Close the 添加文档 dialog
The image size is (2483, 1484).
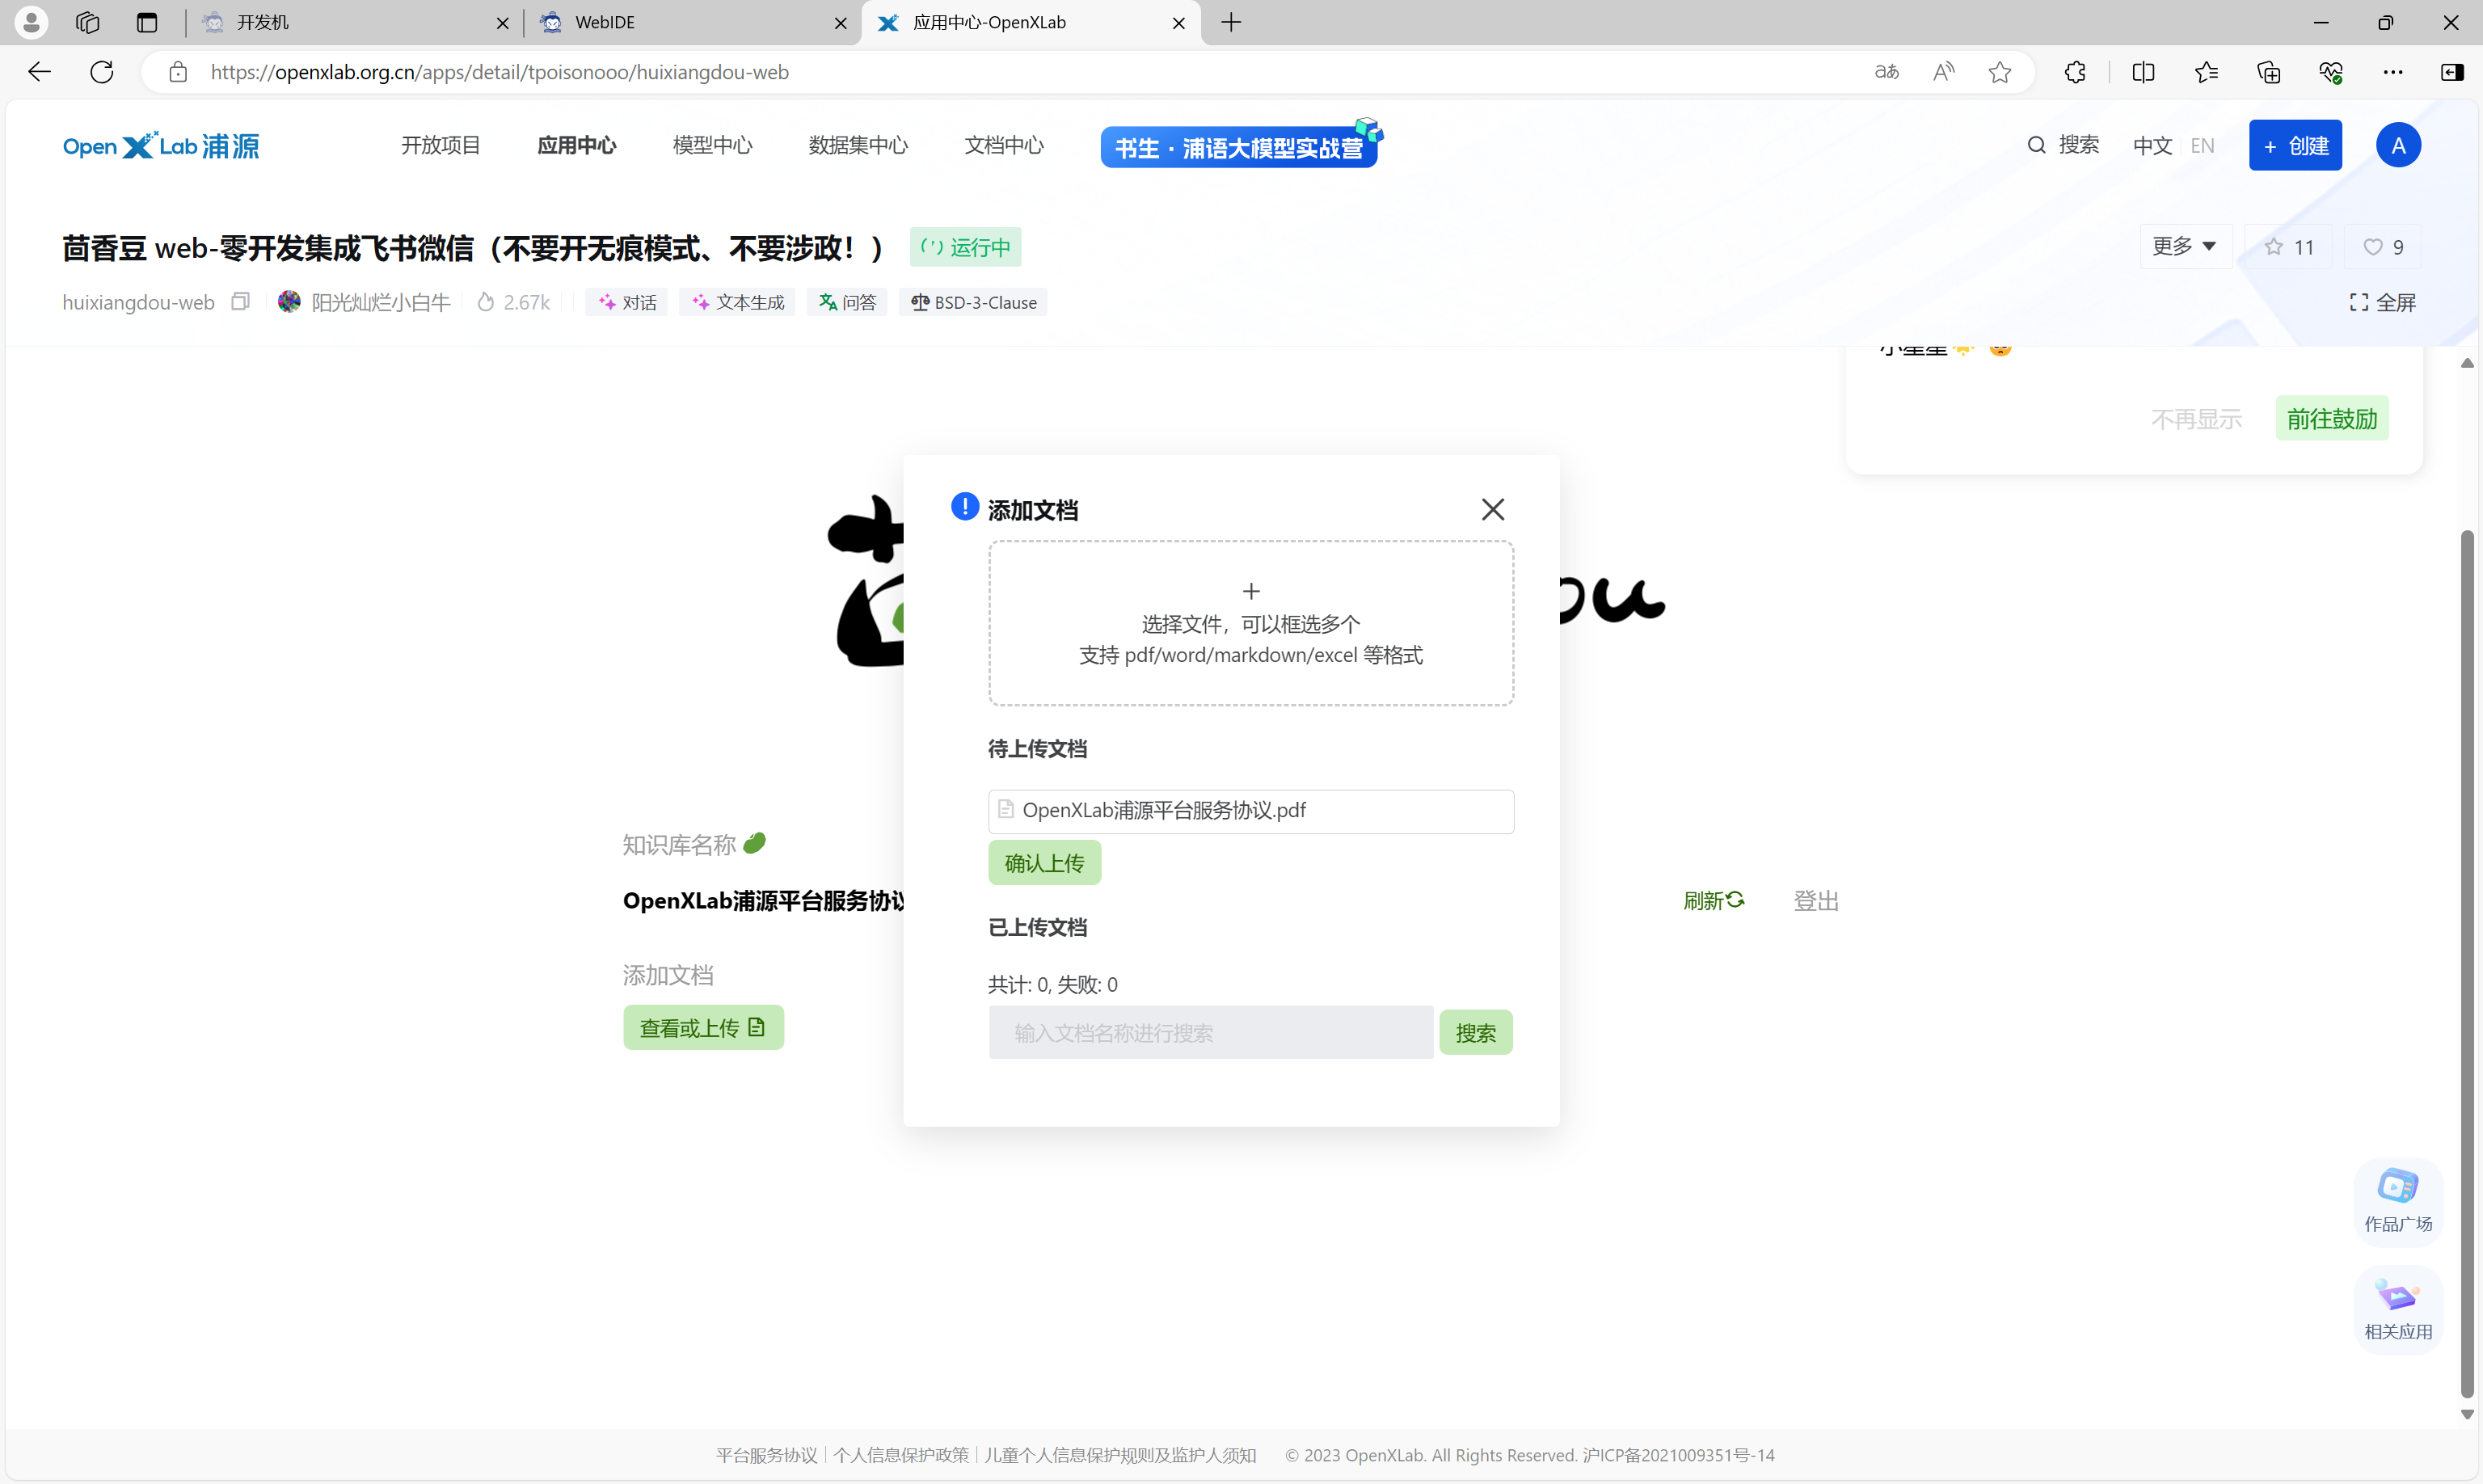(x=1493, y=509)
